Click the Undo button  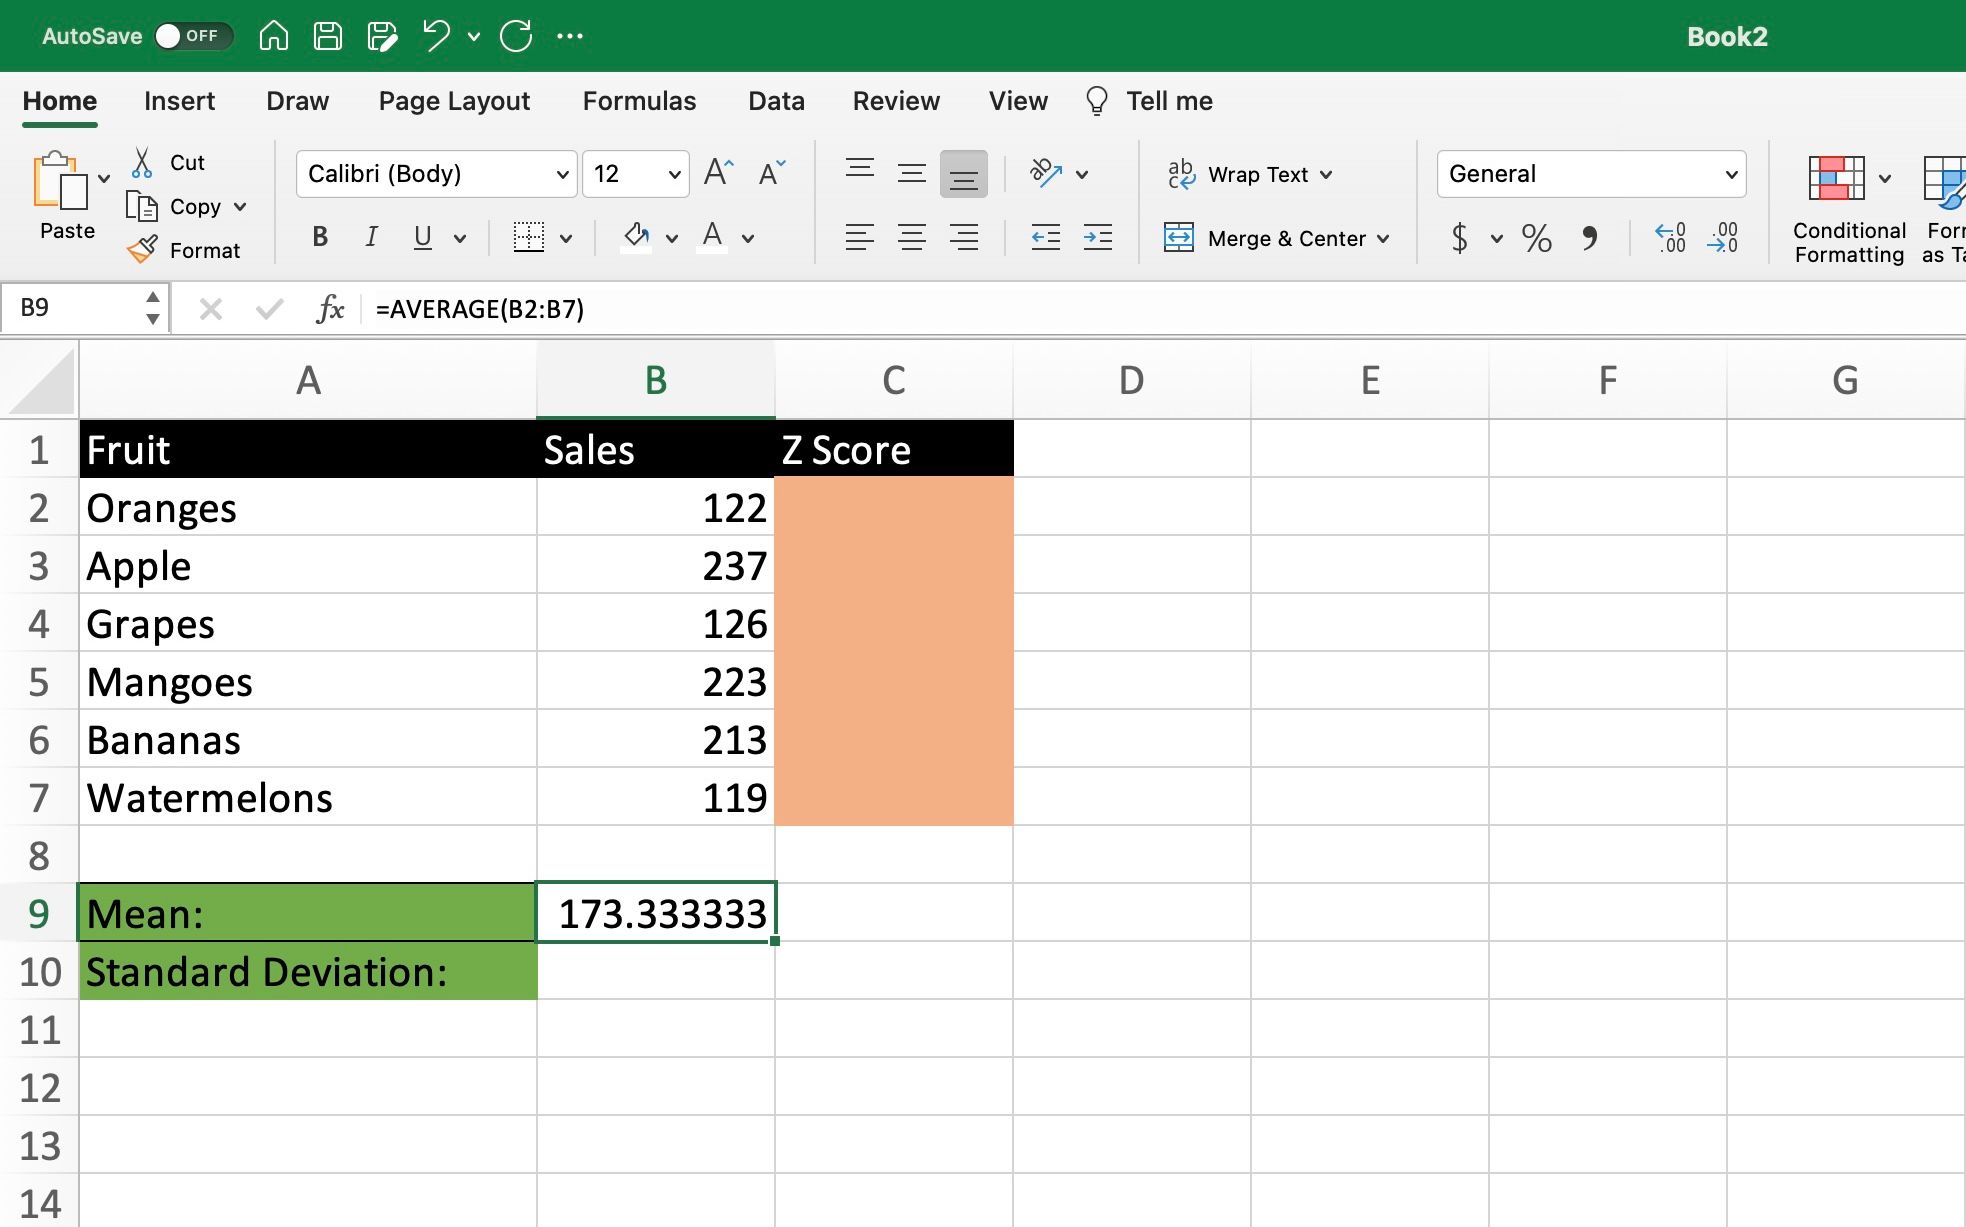point(438,35)
